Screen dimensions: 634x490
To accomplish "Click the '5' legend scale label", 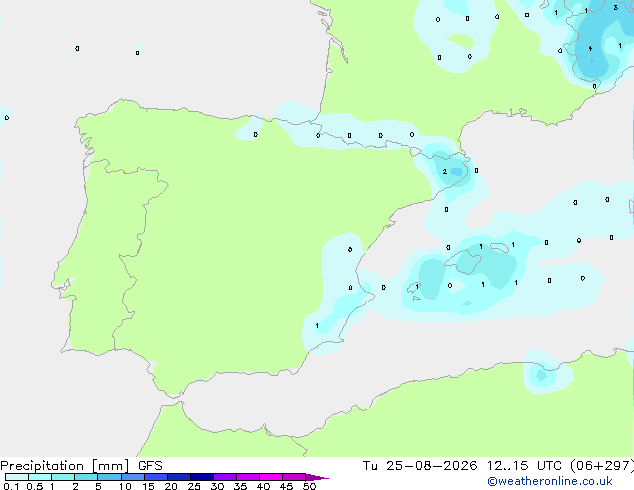I will pyautogui.click(x=98, y=486).
